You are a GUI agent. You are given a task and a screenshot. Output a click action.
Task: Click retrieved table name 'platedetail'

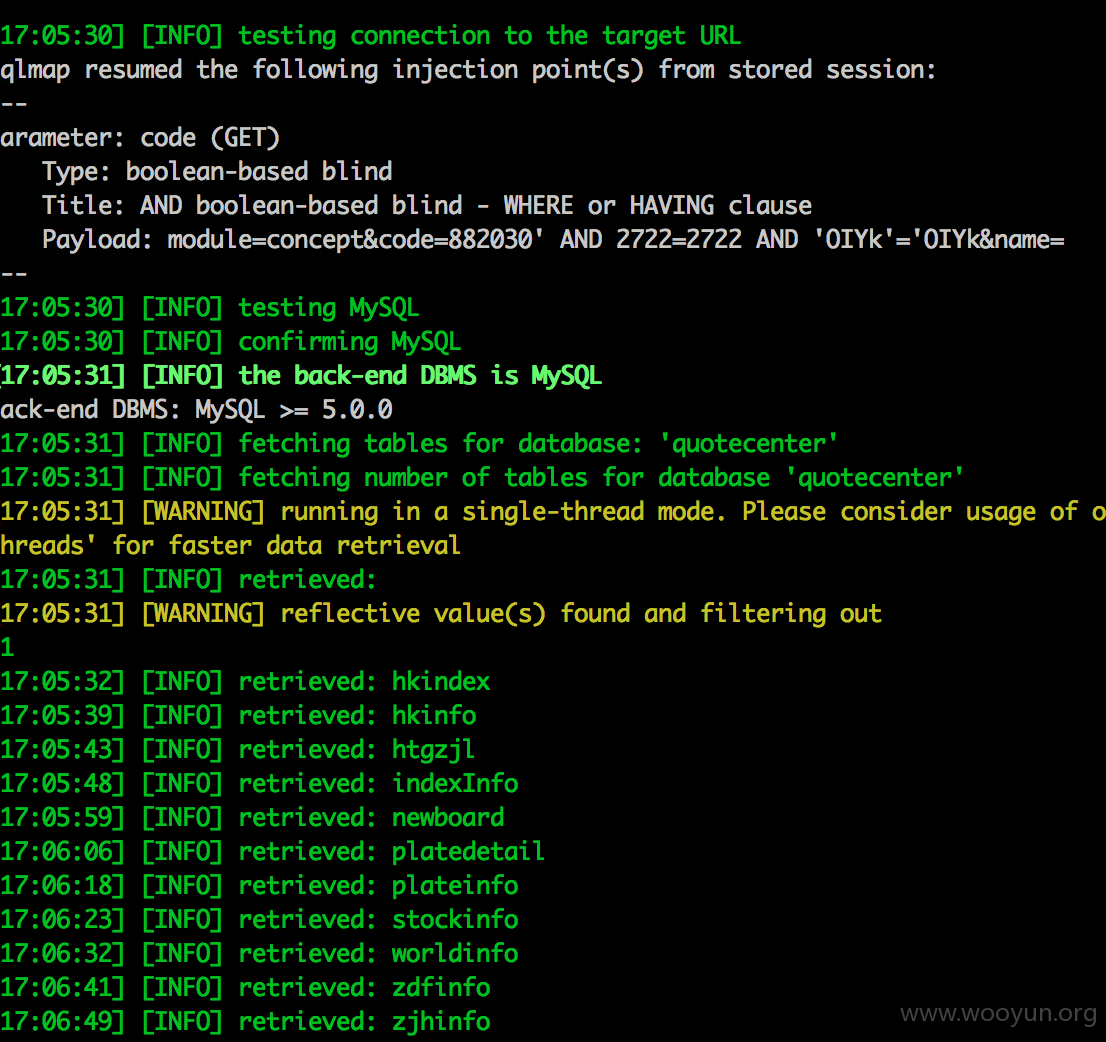pos(468,852)
